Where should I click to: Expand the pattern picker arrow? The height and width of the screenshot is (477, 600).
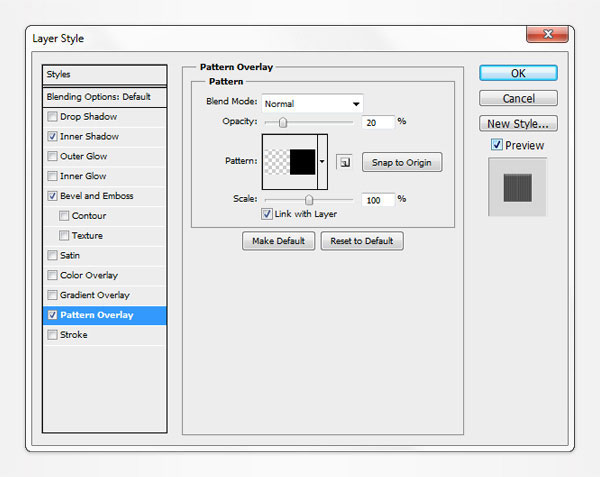click(x=323, y=161)
